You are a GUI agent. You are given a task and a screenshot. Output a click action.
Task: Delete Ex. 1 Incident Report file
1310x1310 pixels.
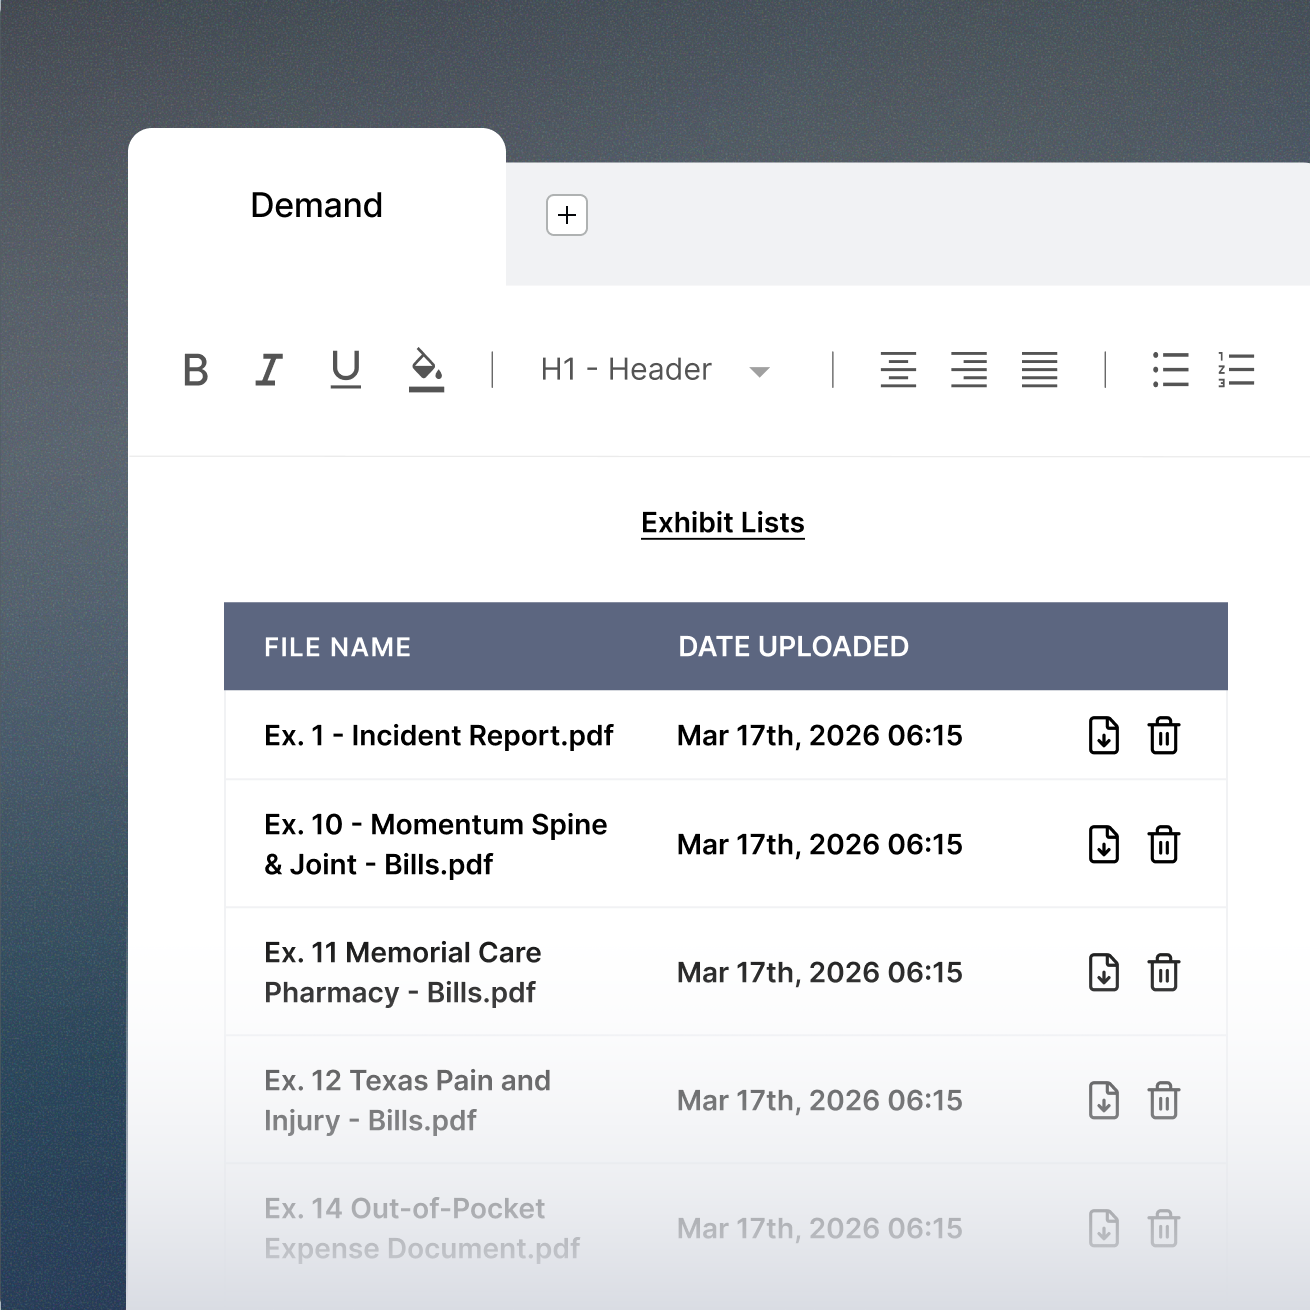tap(1164, 736)
